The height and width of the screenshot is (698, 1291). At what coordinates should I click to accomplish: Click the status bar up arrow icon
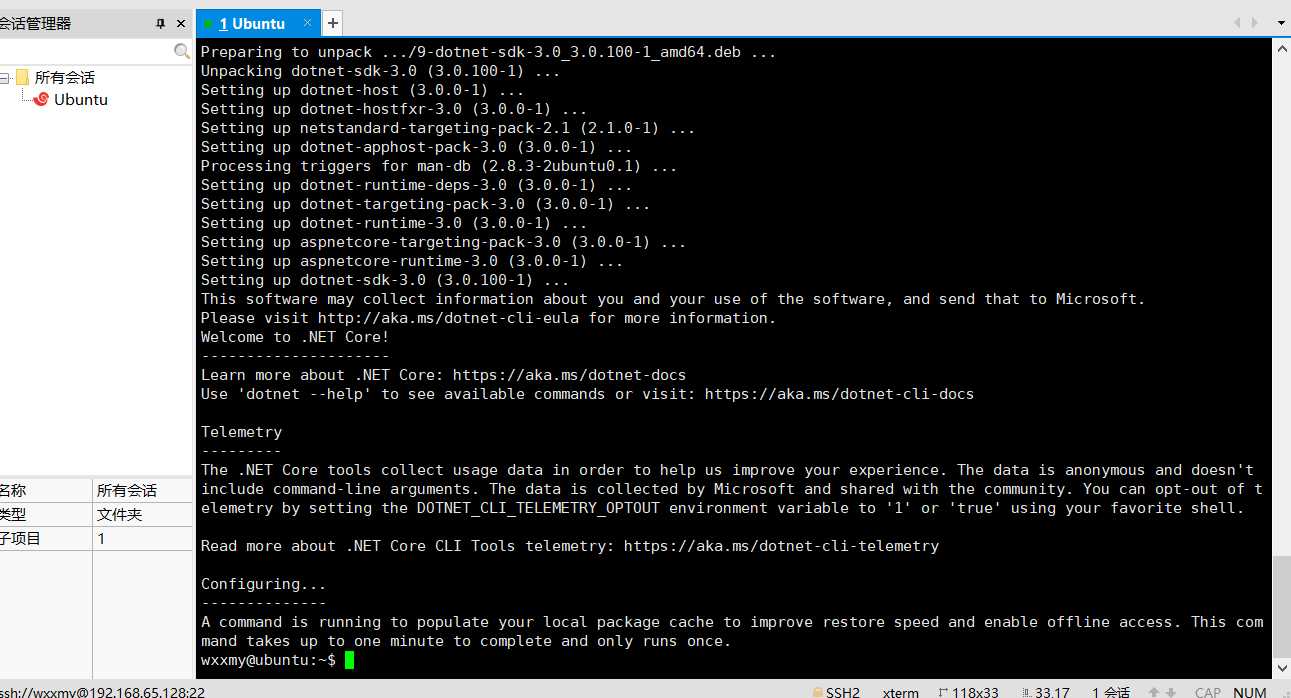tap(1155, 692)
